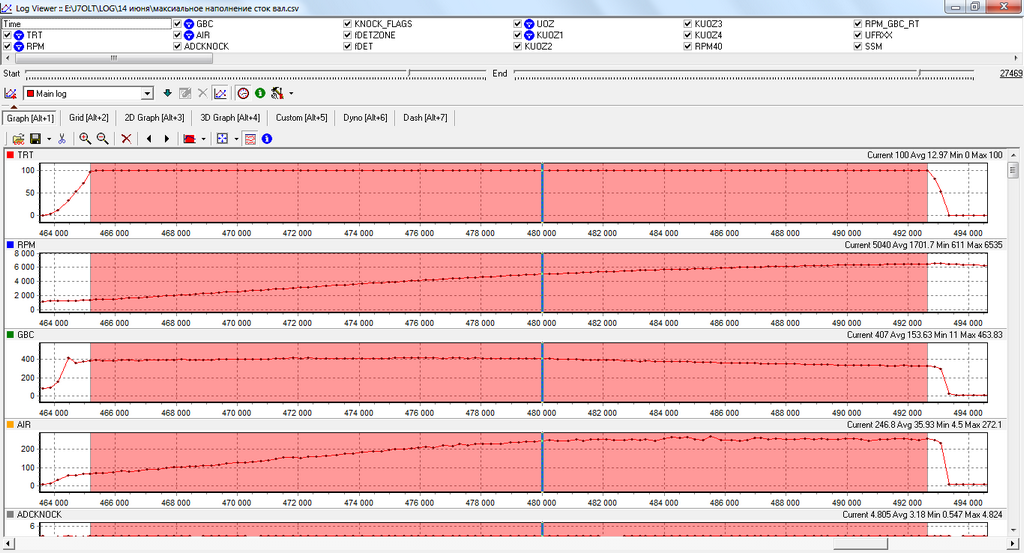The height and width of the screenshot is (553, 1024).
Task: Click the scissors cut icon
Action: (62, 139)
